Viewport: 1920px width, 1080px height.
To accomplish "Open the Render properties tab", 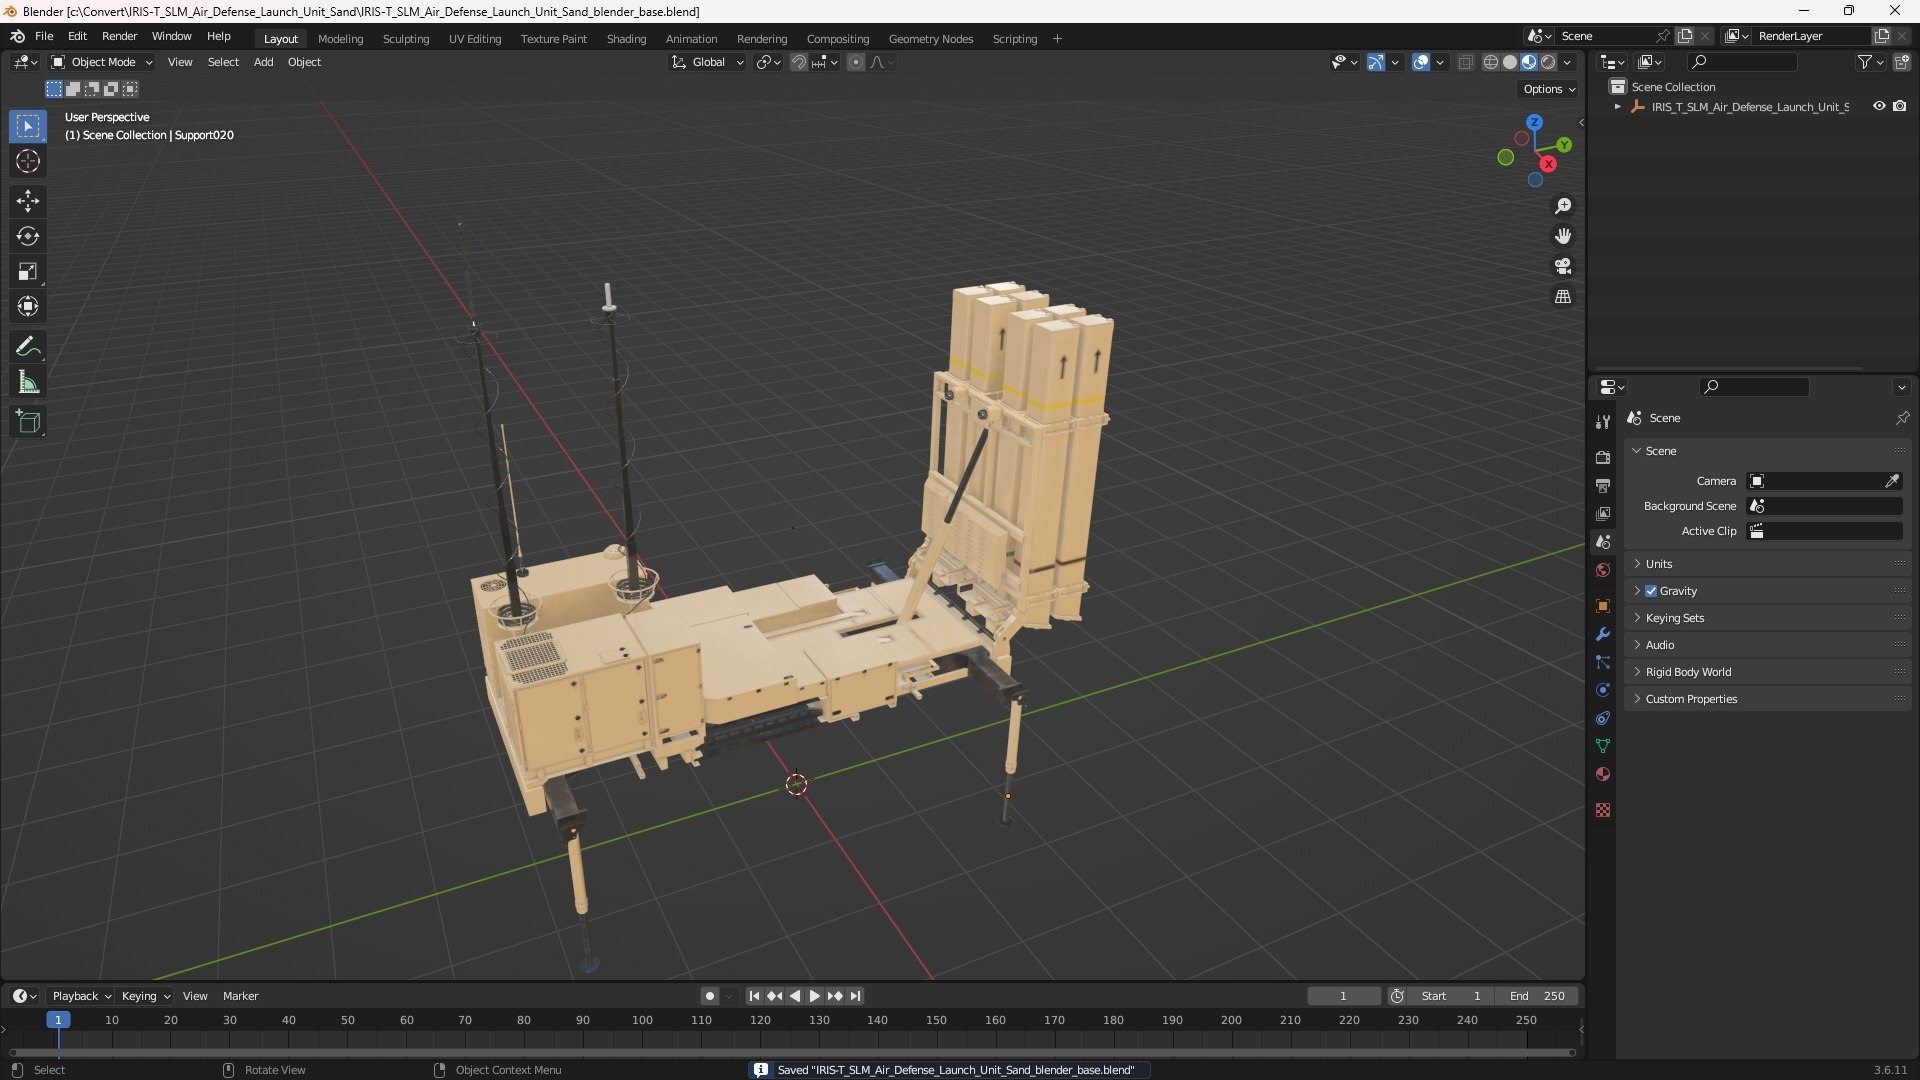I will pos(1603,457).
